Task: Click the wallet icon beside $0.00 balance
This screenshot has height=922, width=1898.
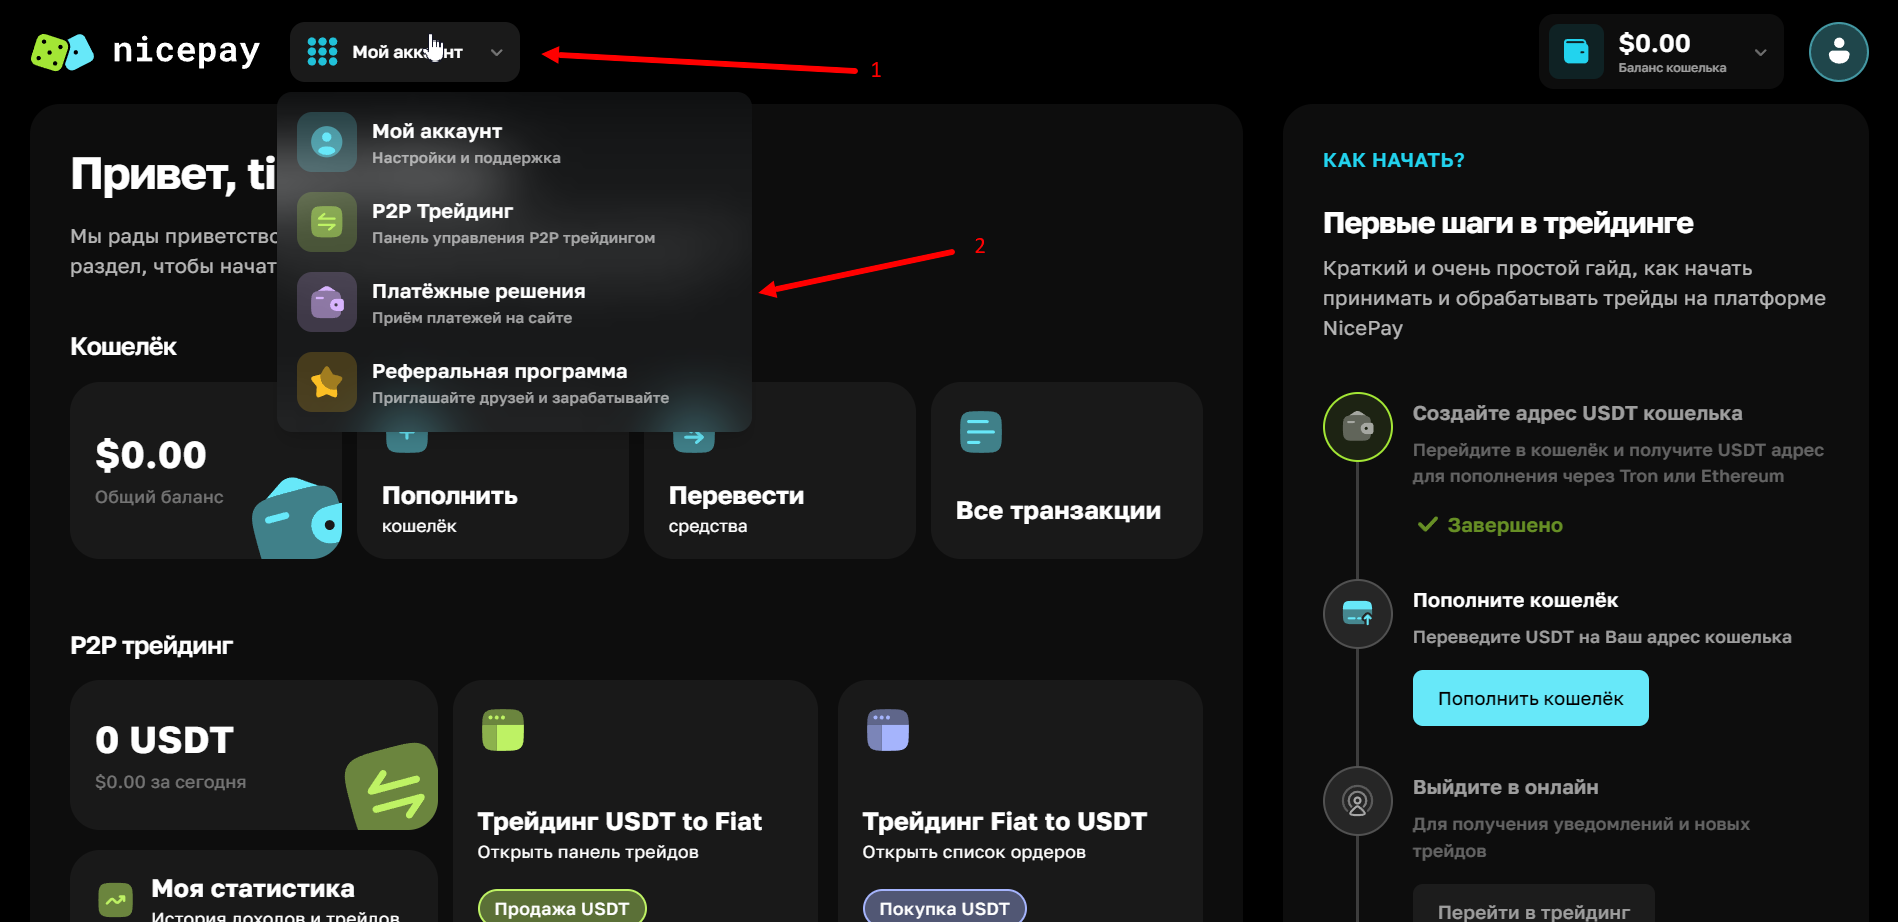Action: [1576, 51]
